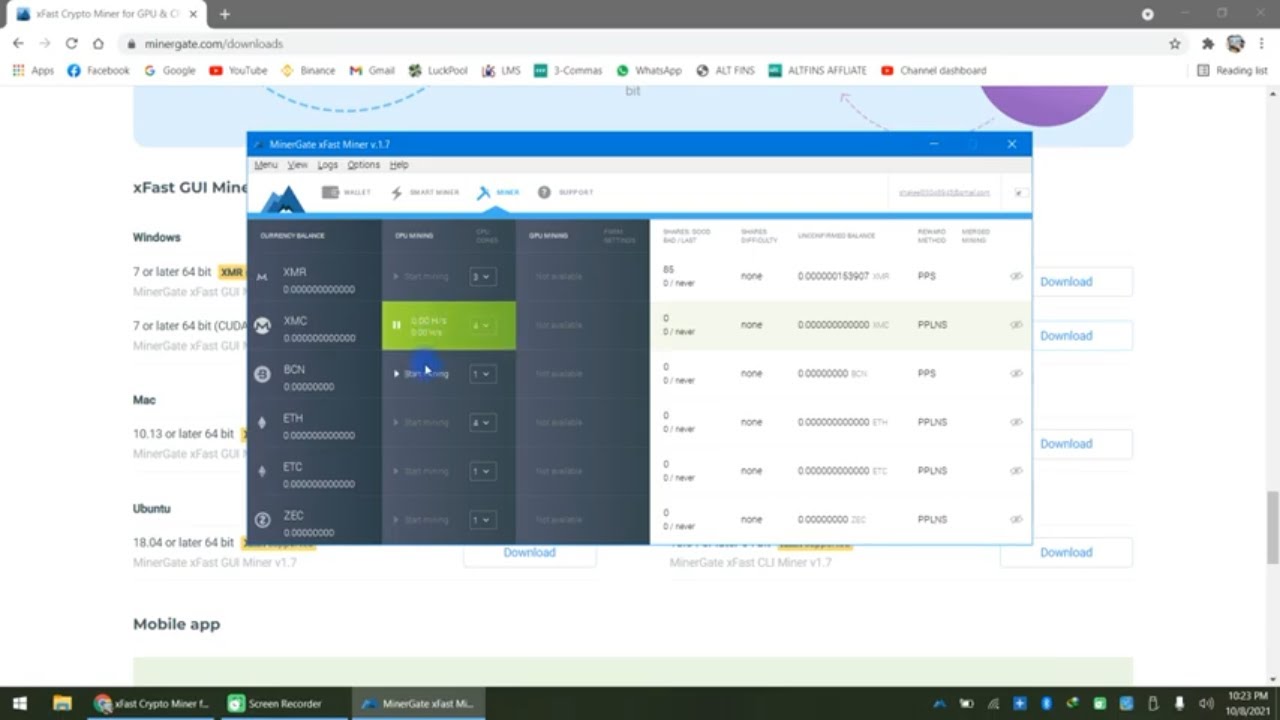Open the Facebook bookmark
The image size is (1280, 720).
(98, 71)
